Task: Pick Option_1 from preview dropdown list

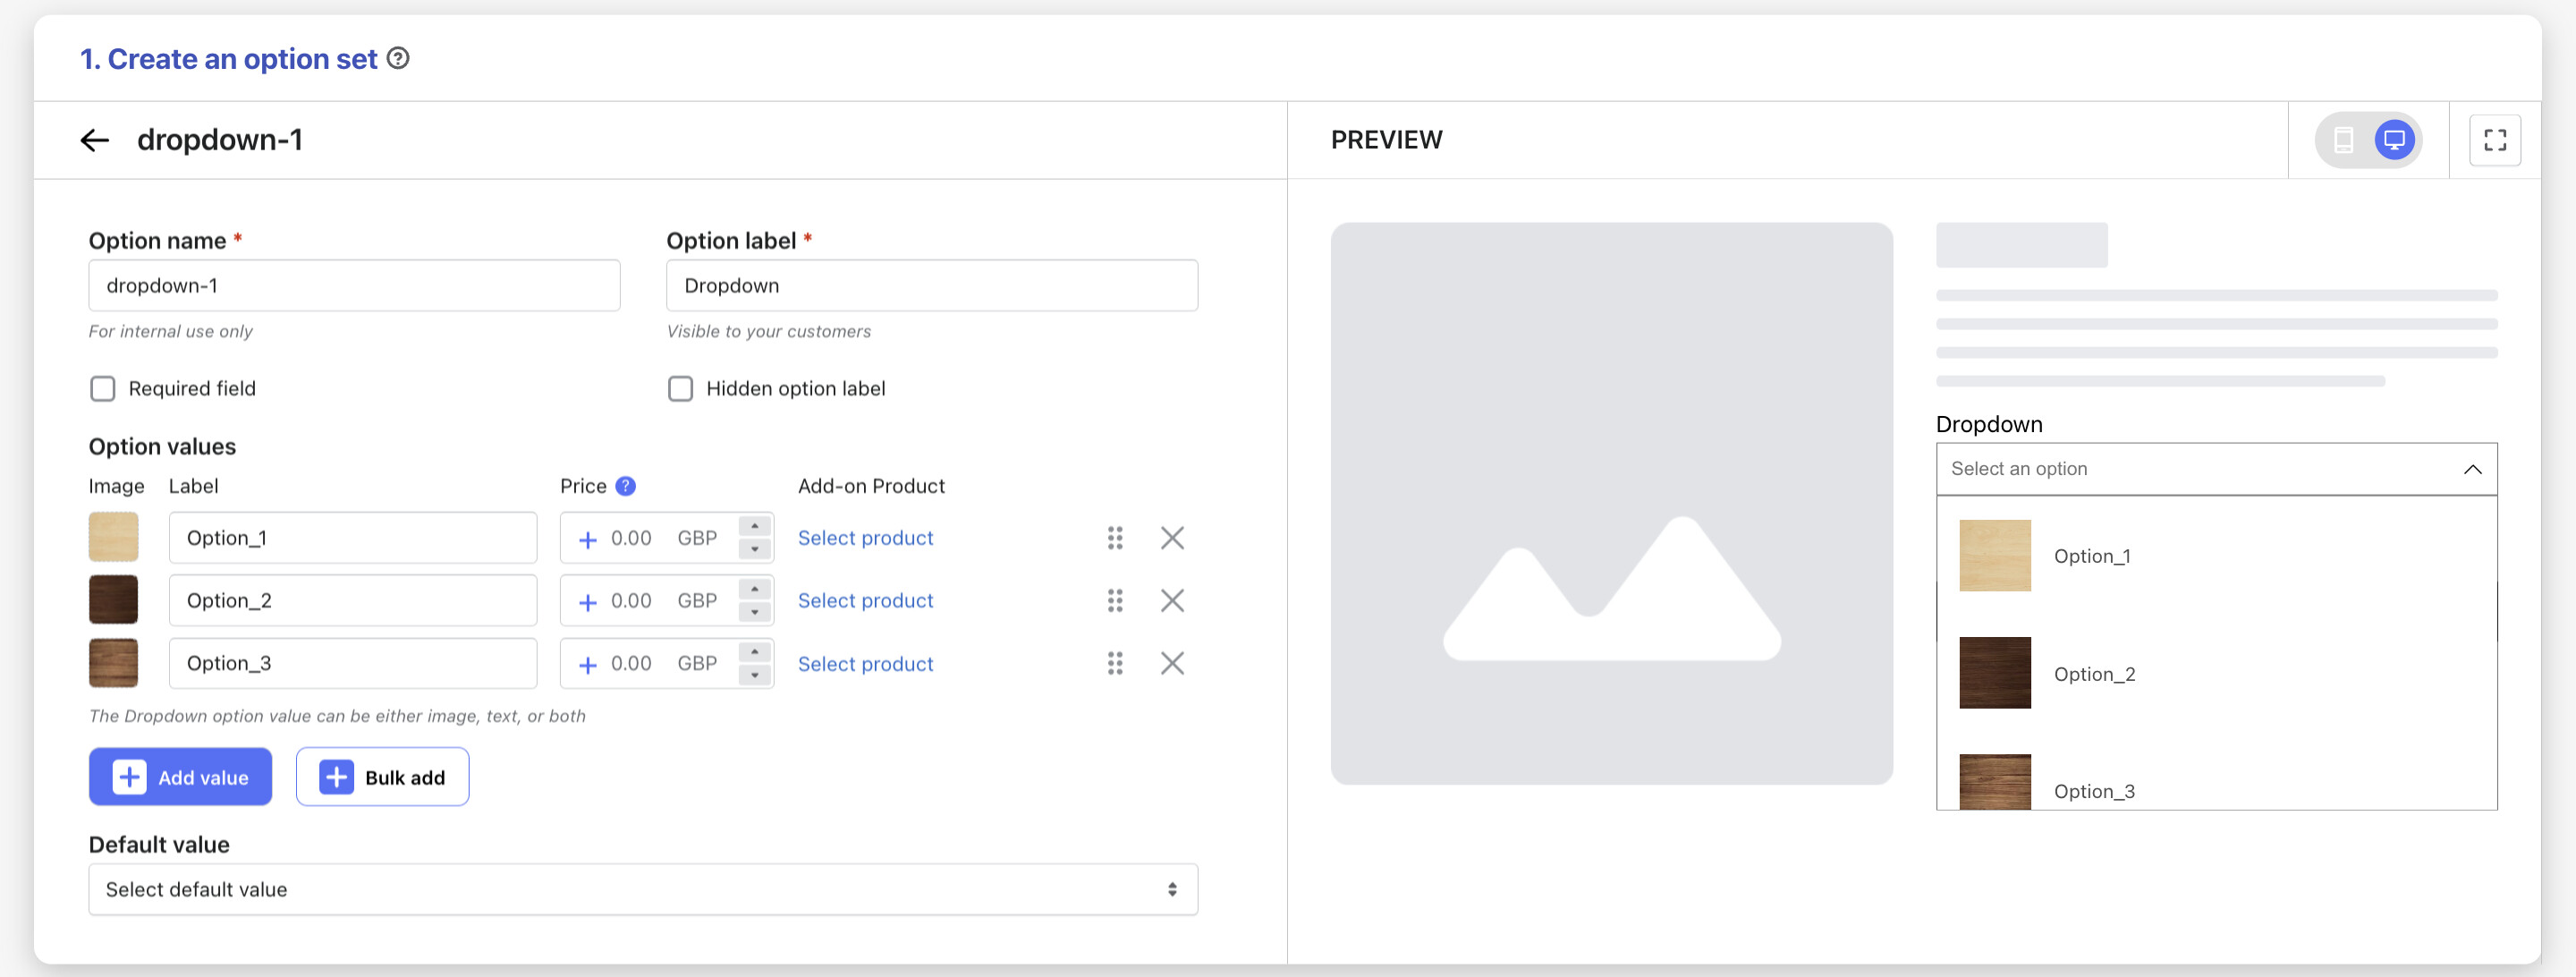Action: point(2091,557)
